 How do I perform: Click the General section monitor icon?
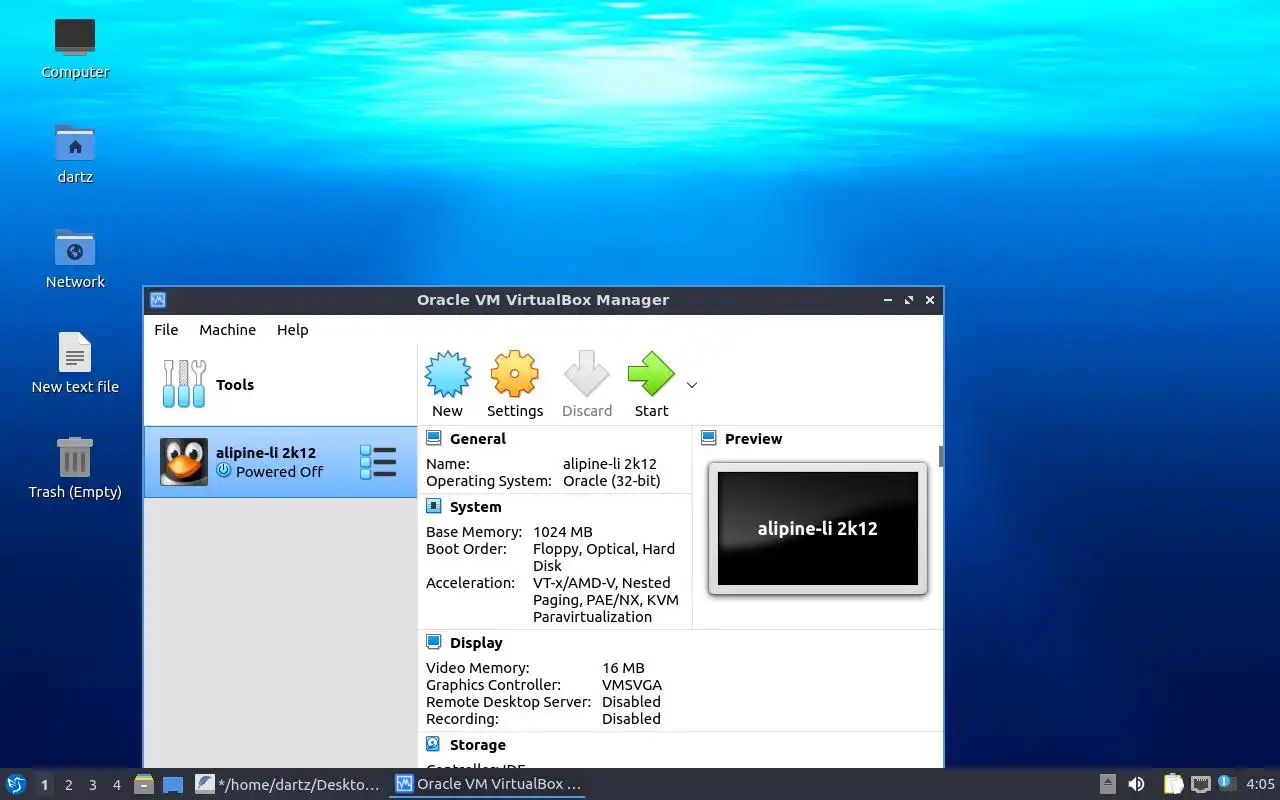[x=433, y=438]
